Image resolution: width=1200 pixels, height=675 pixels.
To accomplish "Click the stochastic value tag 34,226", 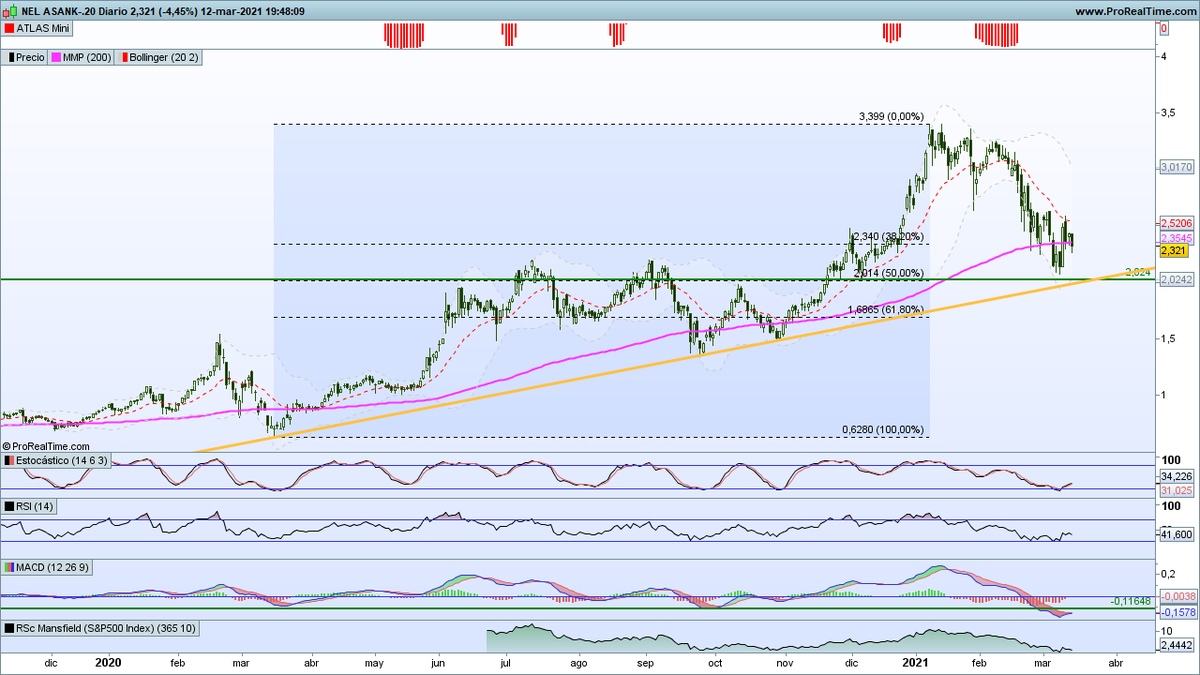I will (1175, 477).
